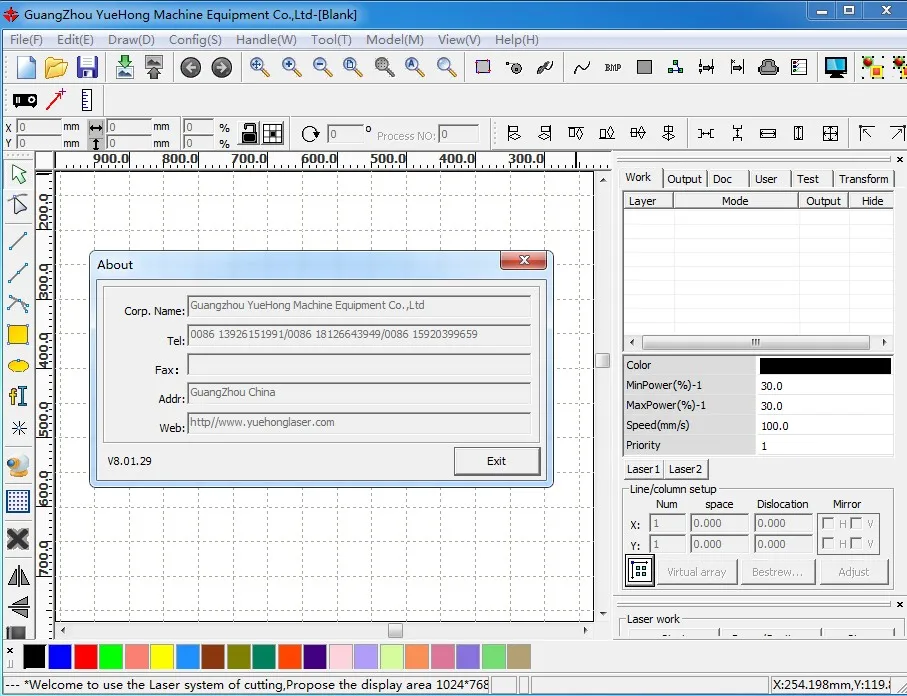Select the ellipse drawing tool

pyautogui.click(x=17, y=366)
